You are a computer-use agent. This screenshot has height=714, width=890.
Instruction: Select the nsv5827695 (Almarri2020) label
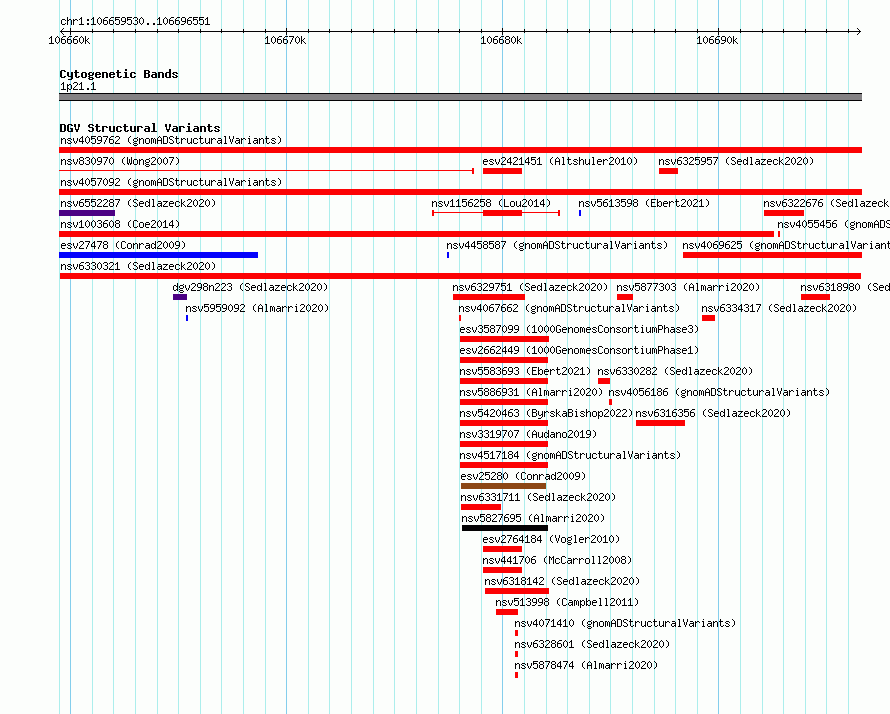point(533,518)
